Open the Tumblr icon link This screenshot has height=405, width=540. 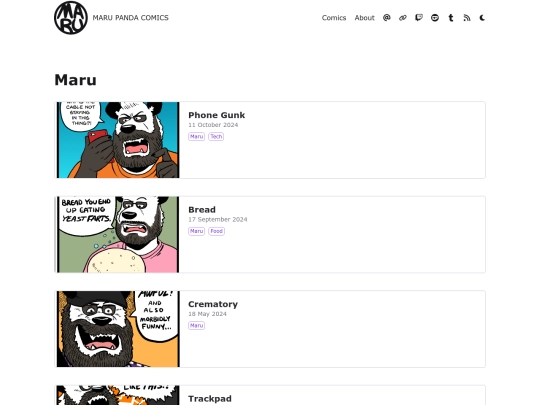tap(451, 18)
